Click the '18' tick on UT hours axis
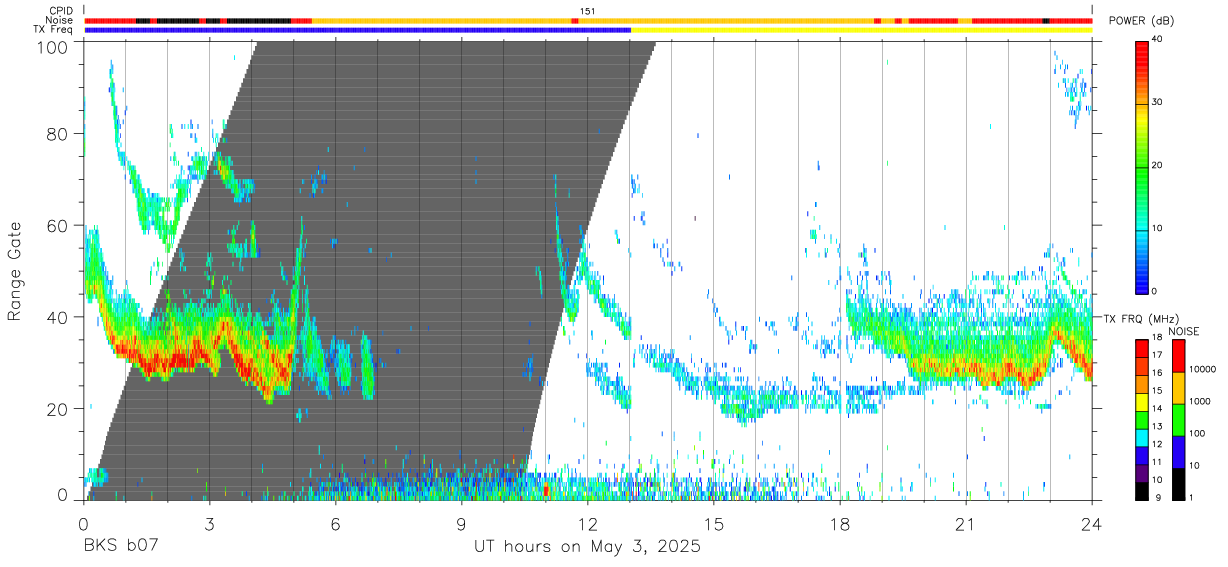Image resolution: width=1228 pixels, height=567 pixels. tap(839, 523)
